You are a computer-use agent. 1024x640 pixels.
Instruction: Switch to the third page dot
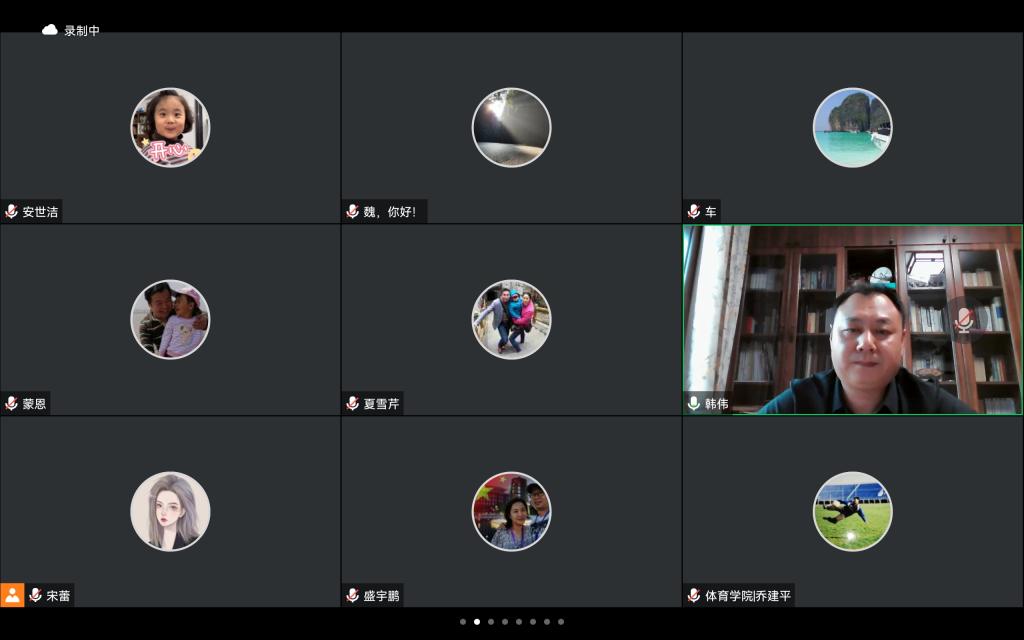tap(491, 622)
